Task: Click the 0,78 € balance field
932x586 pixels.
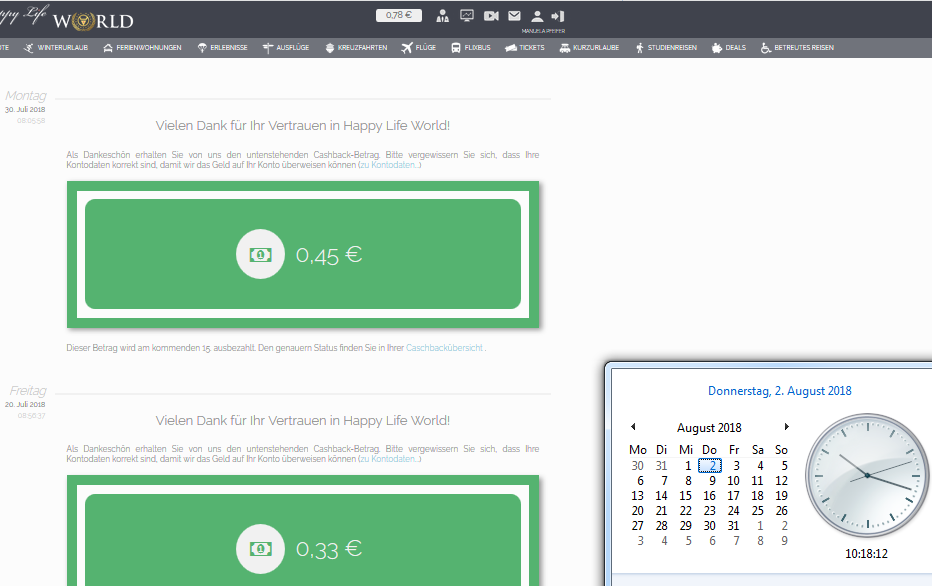Action: pyautogui.click(x=399, y=16)
